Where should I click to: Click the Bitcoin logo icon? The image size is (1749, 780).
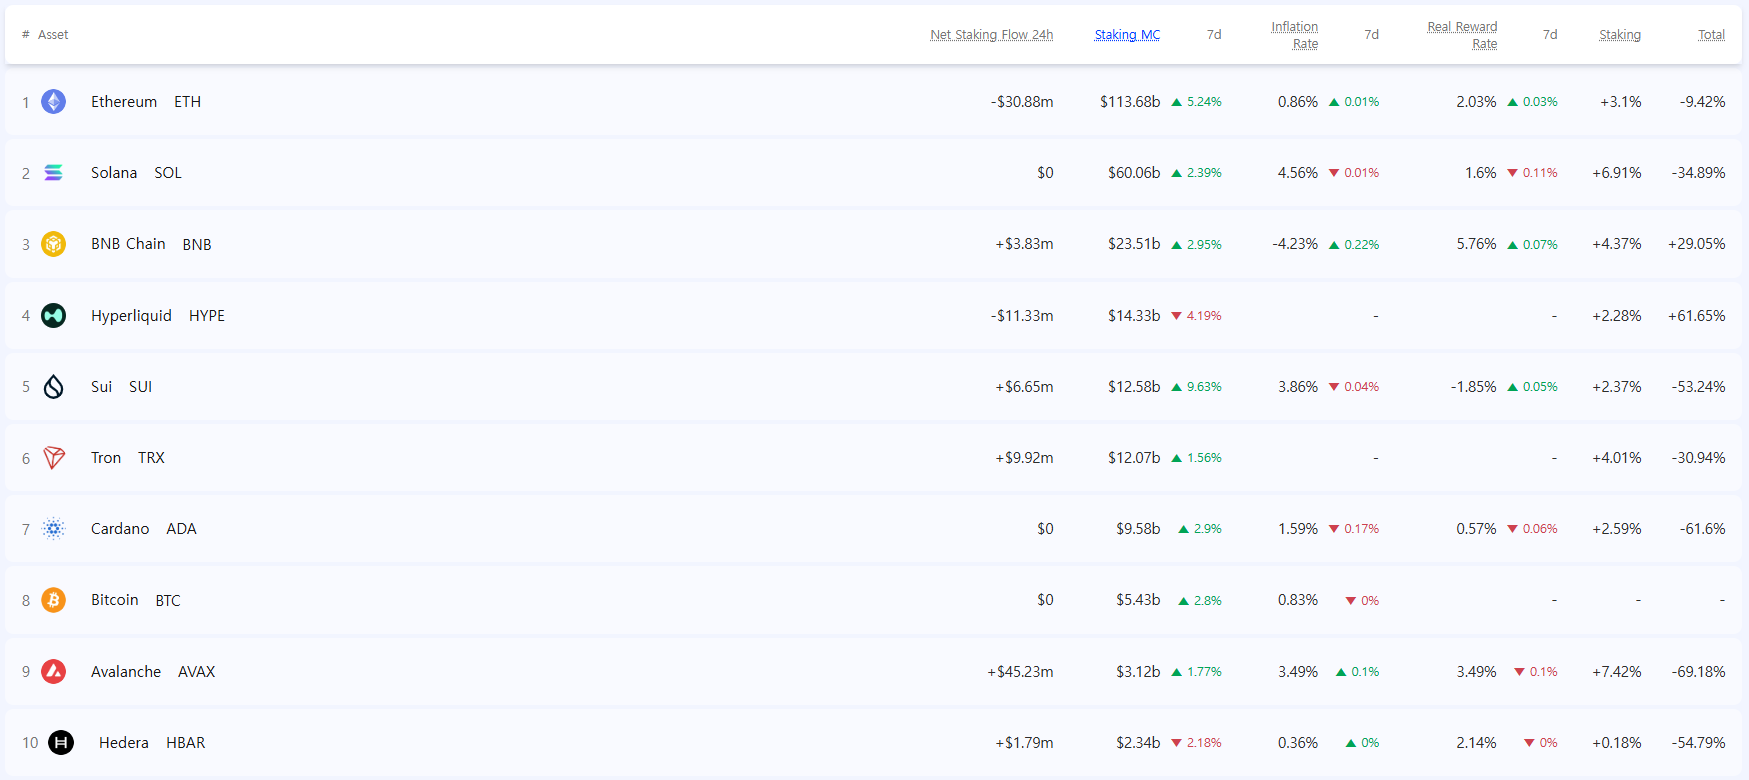tap(54, 600)
